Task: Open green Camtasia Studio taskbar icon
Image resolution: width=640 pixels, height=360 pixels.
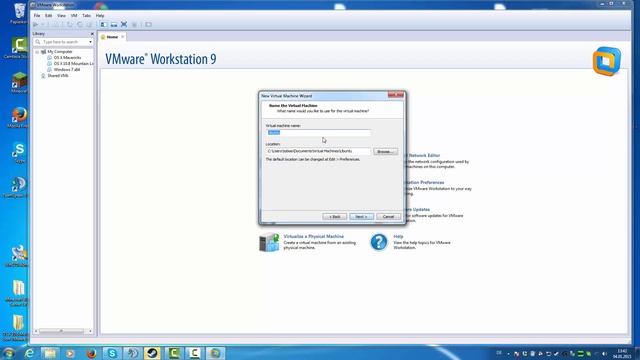Action: click(x=174, y=353)
